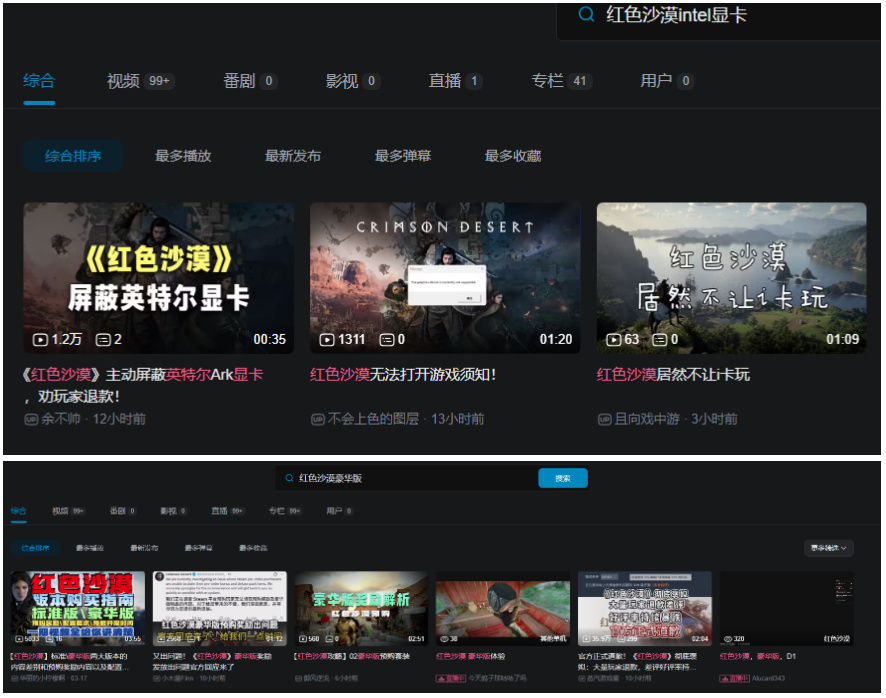Open the 居然不让i卡玩 video thumbnail
The image size is (886, 698).
pos(731,278)
